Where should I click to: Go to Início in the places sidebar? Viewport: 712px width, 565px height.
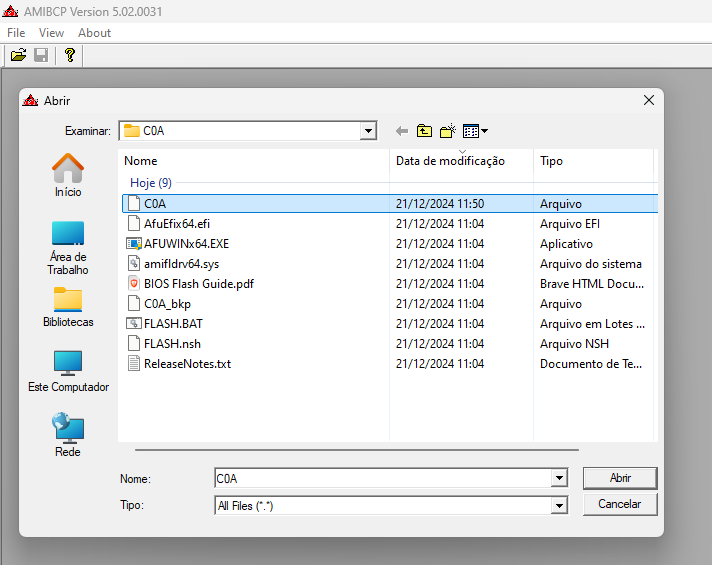(68, 176)
